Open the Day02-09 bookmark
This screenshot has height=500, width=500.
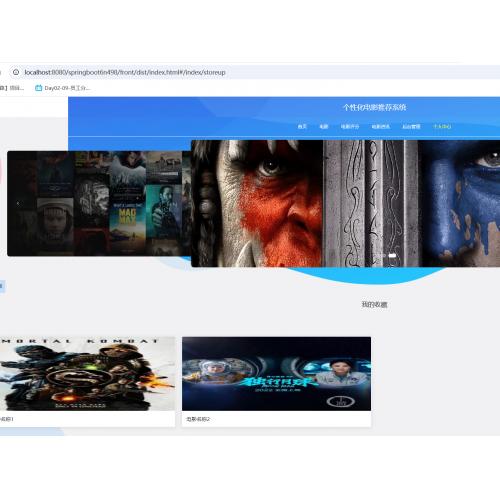pos(63,88)
